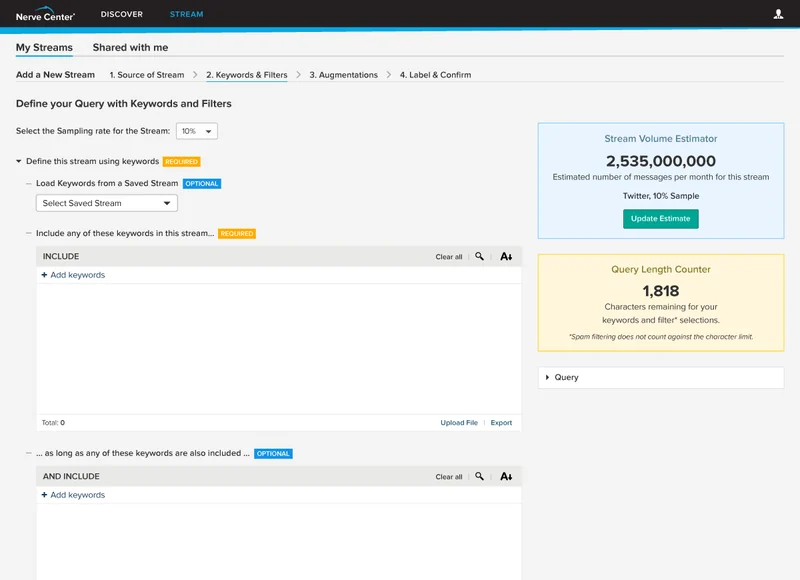The height and width of the screenshot is (580, 800).
Task: Open the STREAM menu
Action: tap(186, 14)
